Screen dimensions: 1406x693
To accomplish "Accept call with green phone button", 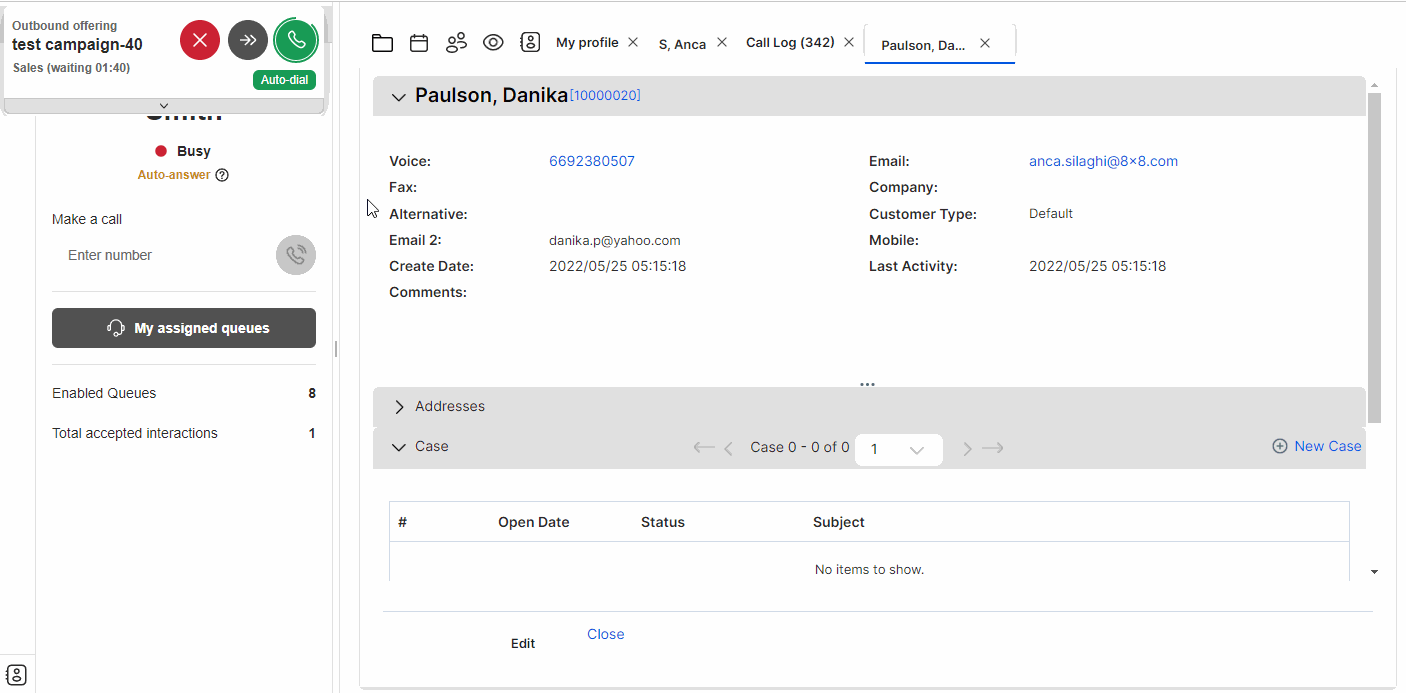I will click(296, 40).
